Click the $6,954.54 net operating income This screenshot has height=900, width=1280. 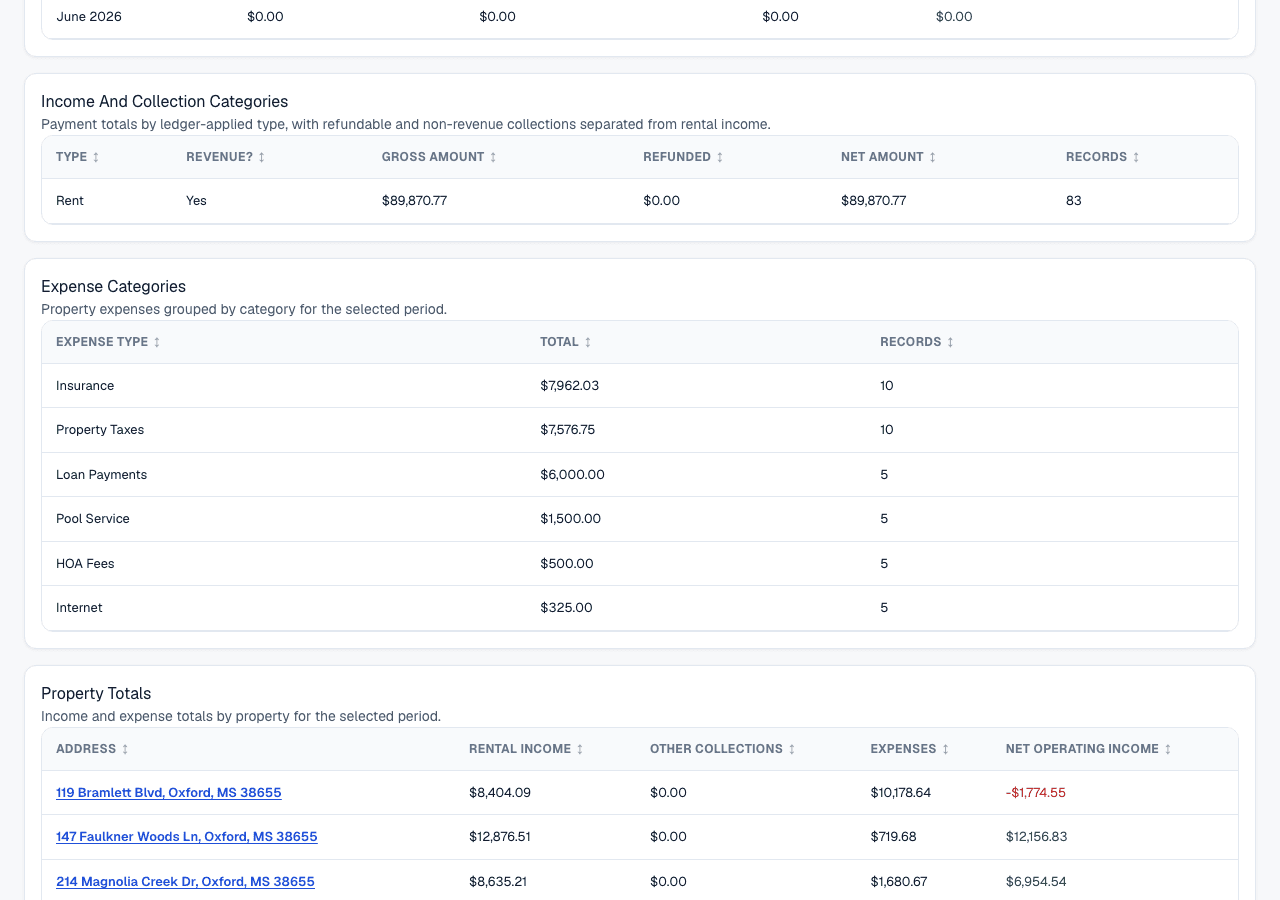point(1036,882)
